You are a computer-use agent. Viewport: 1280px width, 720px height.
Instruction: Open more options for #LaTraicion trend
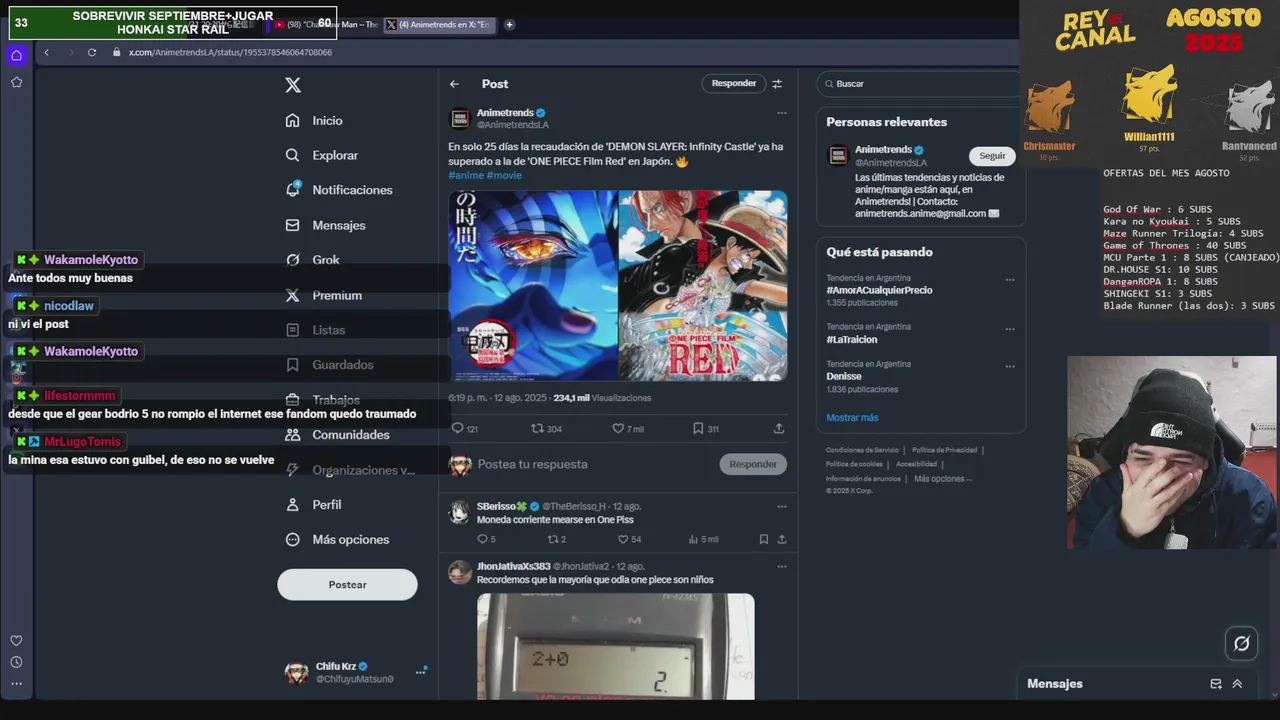[1010, 329]
